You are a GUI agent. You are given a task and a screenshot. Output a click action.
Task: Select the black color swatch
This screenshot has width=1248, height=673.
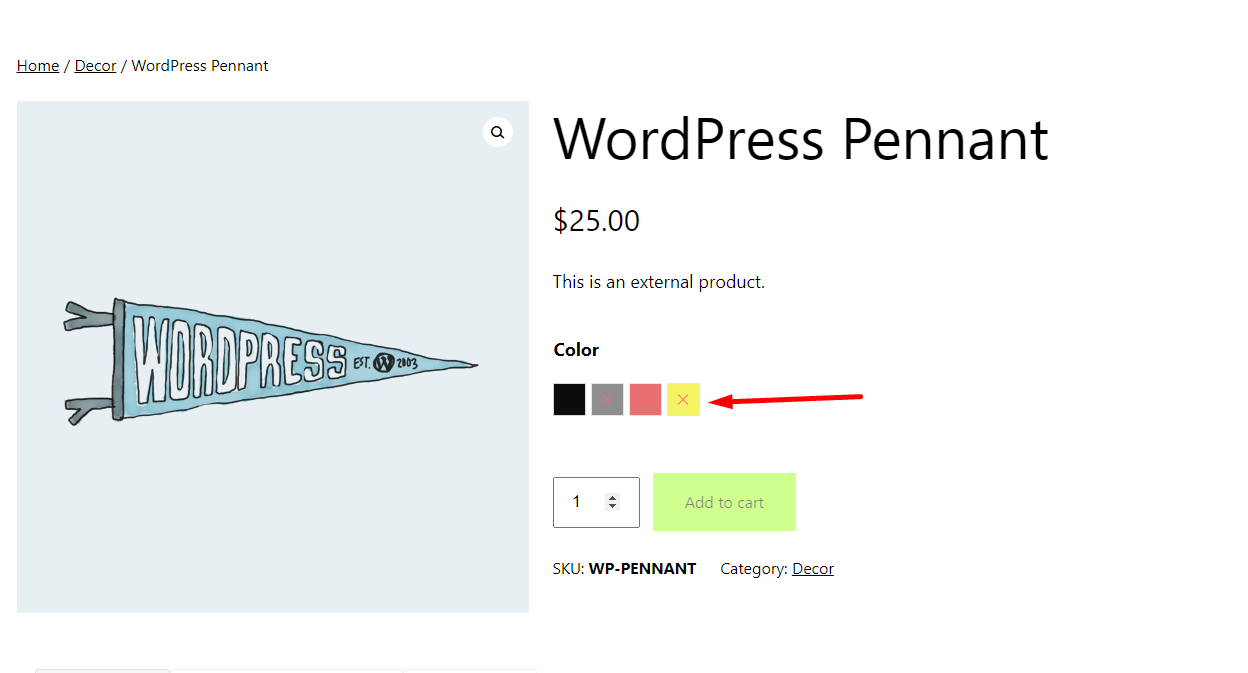[569, 399]
